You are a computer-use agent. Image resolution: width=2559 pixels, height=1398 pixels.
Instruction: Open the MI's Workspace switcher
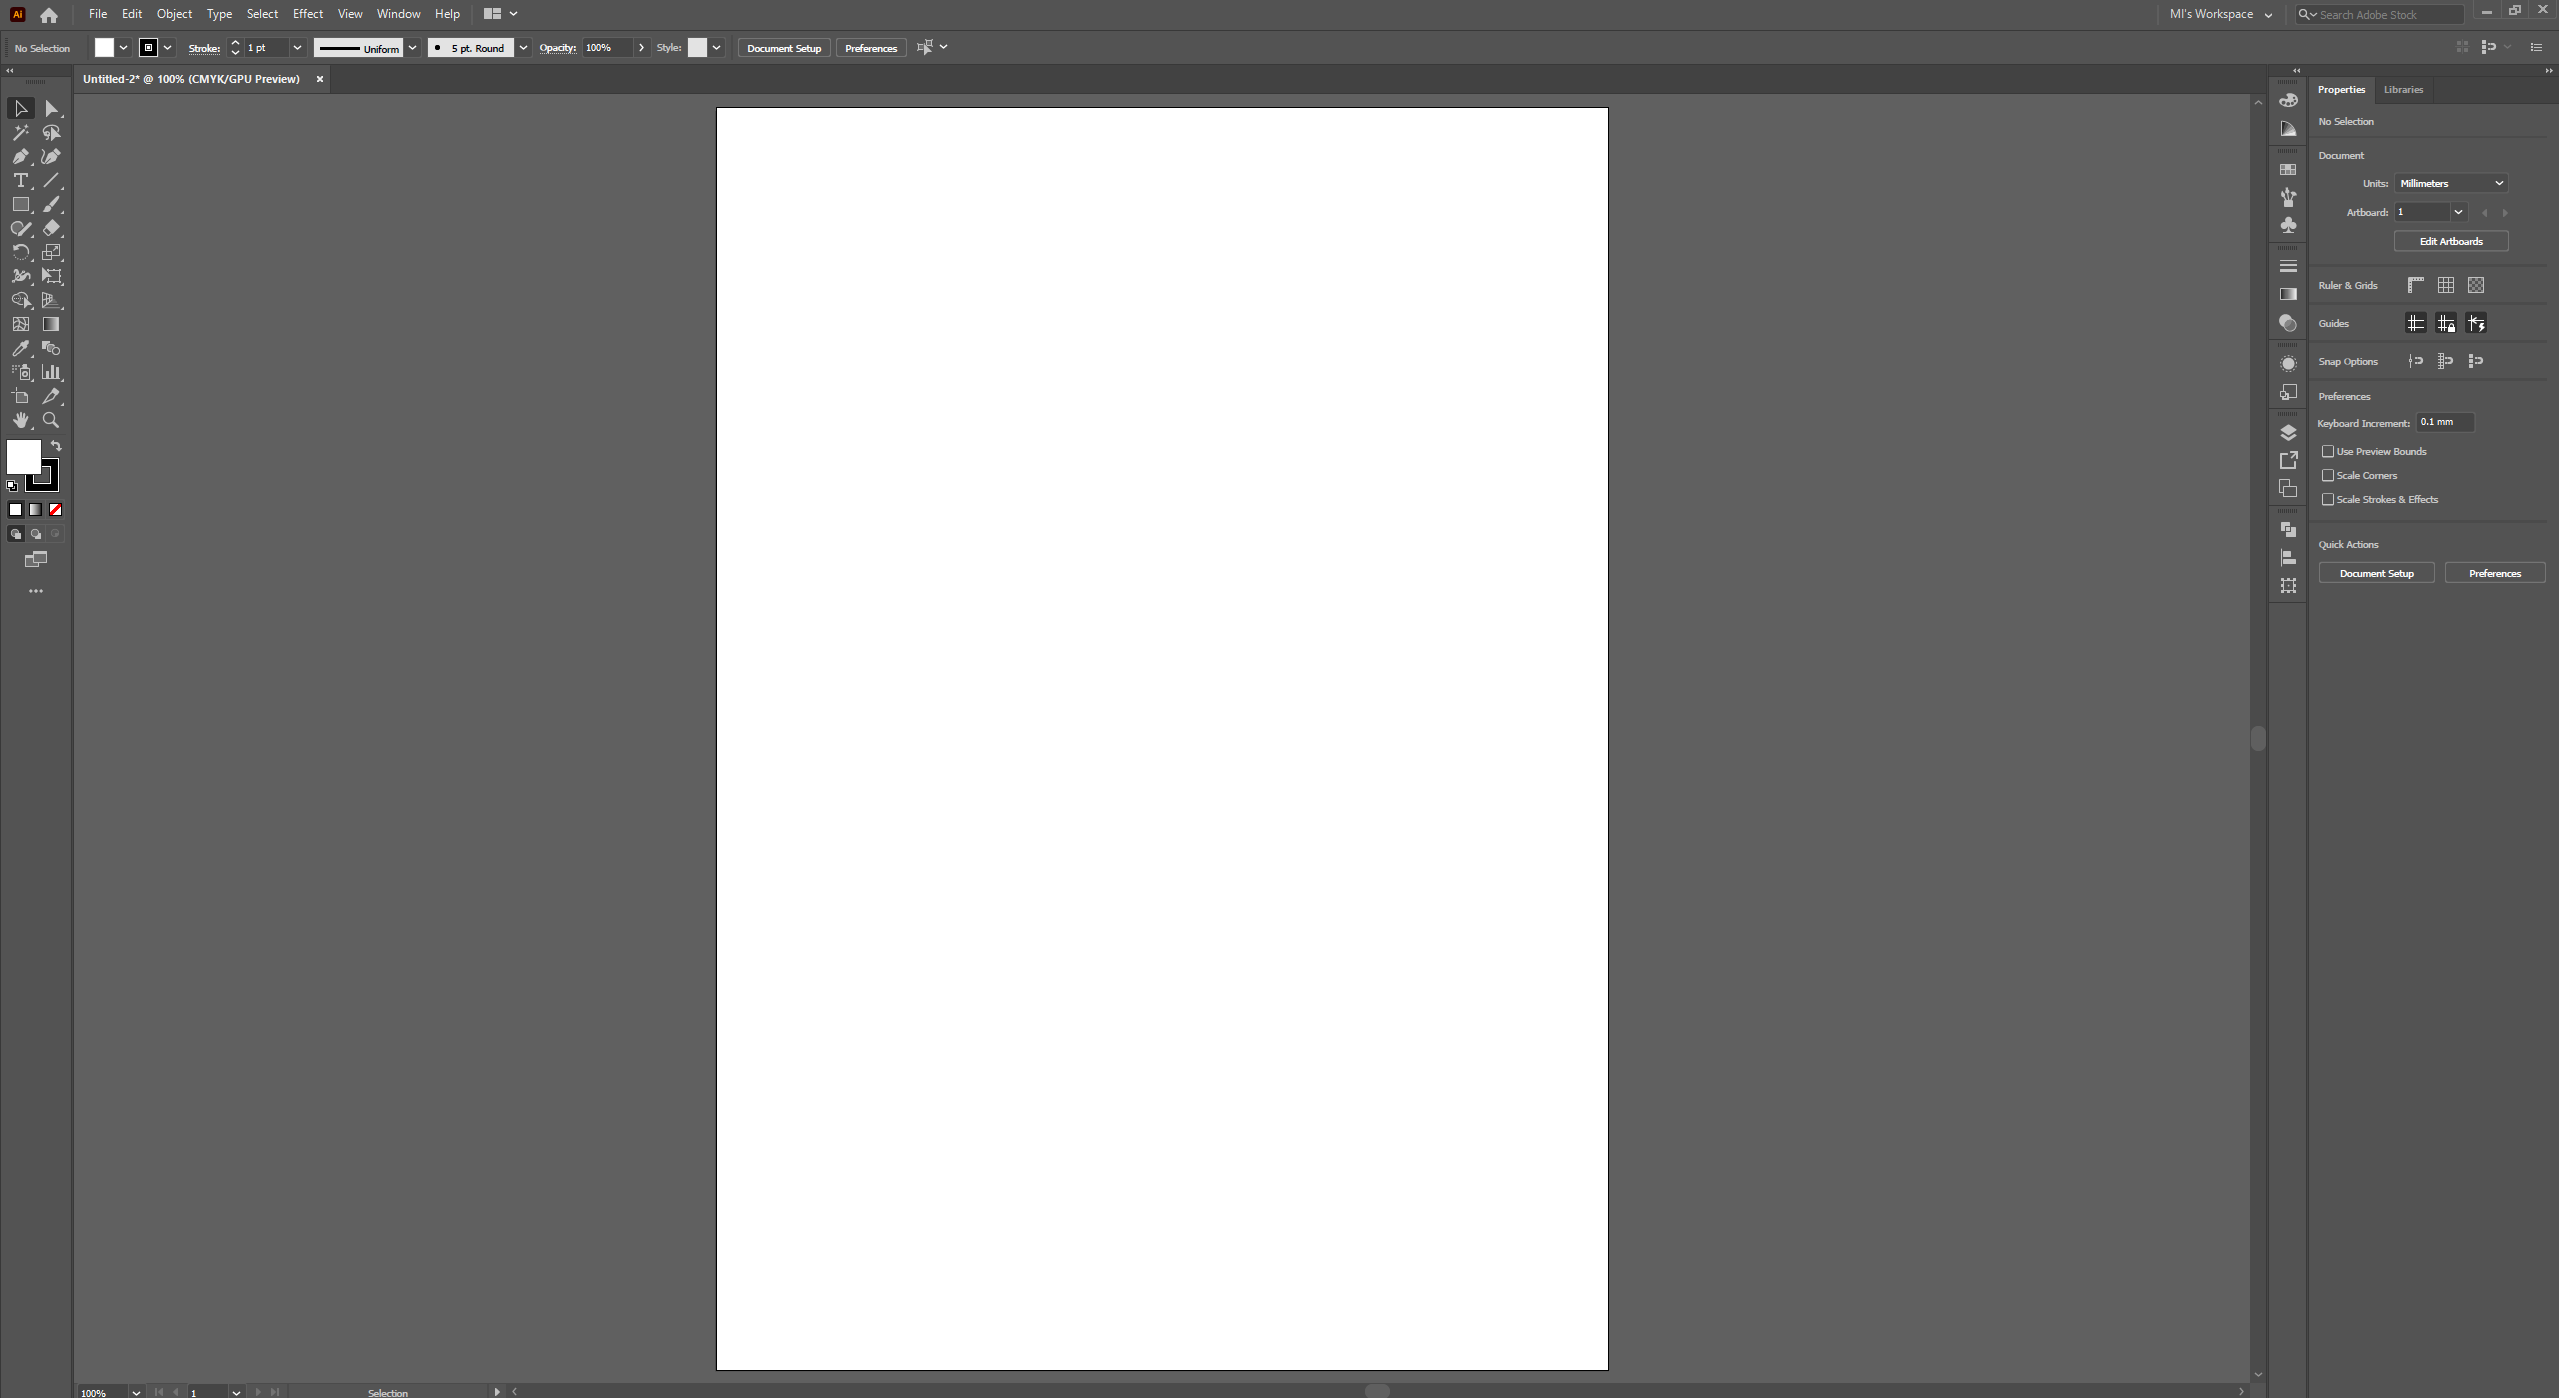[x=2221, y=14]
